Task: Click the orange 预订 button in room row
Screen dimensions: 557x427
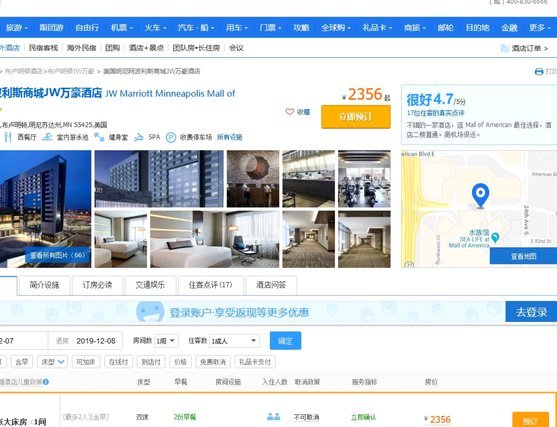Action: click(x=530, y=420)
